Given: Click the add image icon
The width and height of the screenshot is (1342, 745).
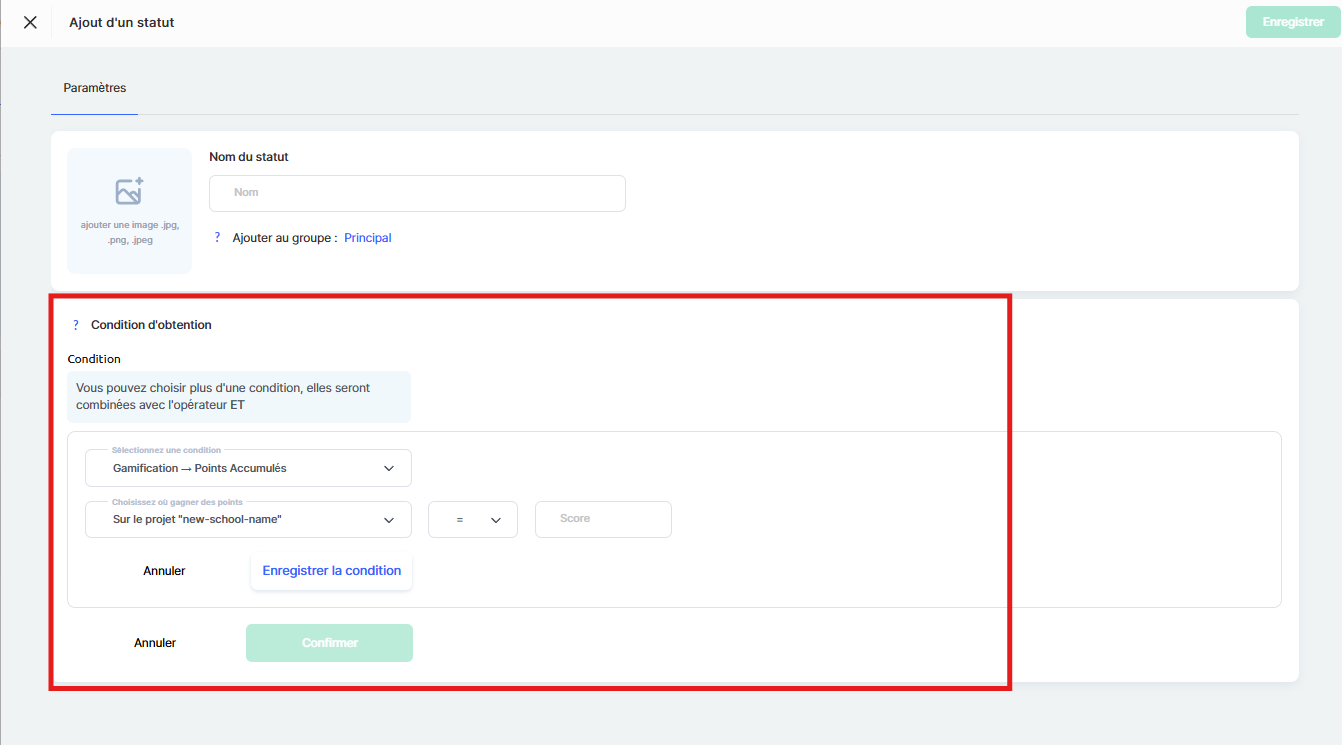Looking at the screenshot, I should (x=129, y=191).
